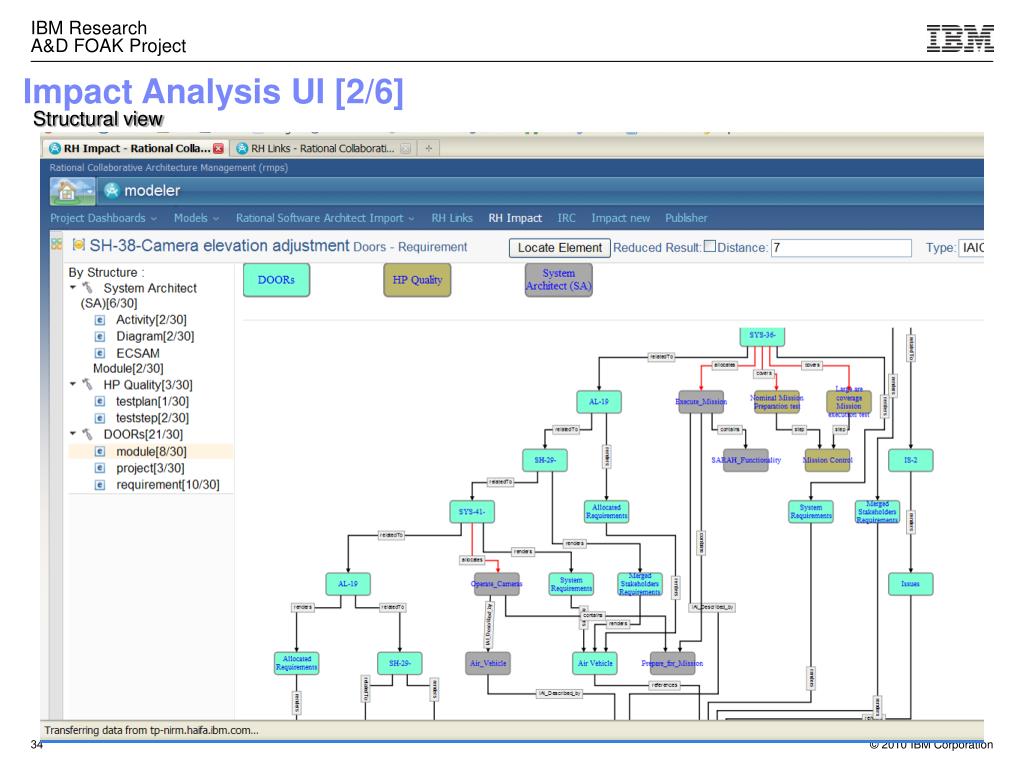Screen dimensions: 1024x768
Task: Select the SYS-36- graph node
Action: (x=762, y=336)
